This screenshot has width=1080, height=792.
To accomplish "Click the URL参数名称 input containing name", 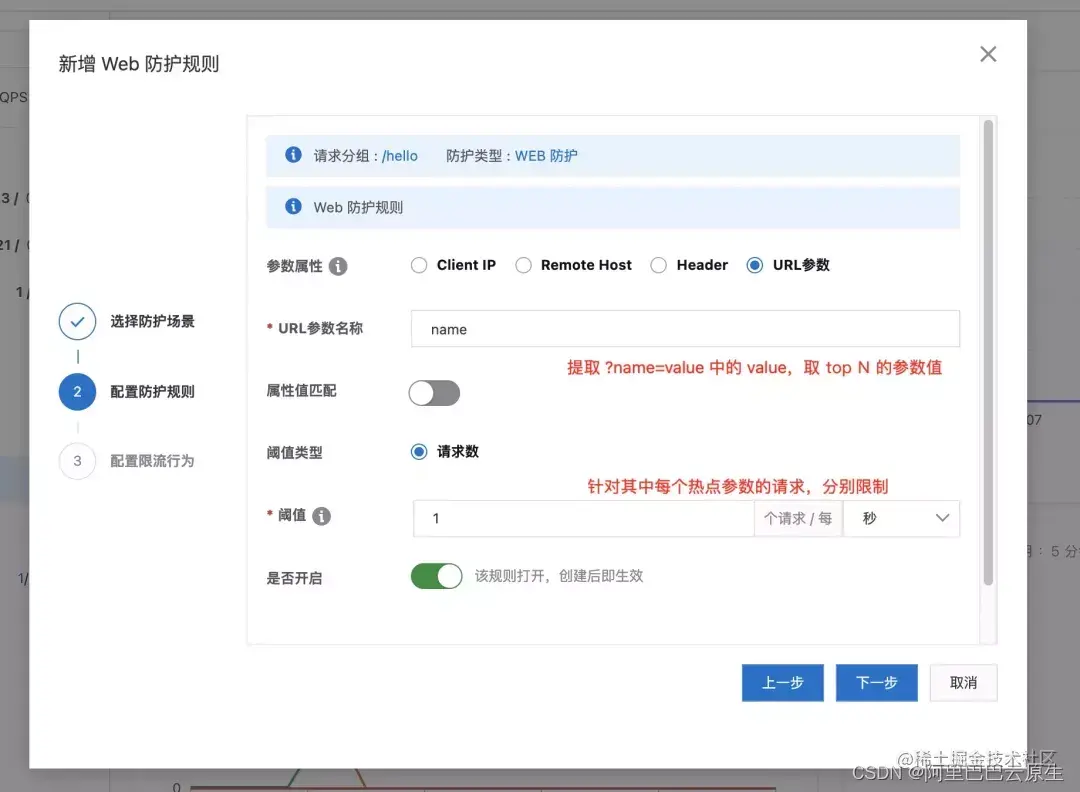I will pos(685,328).
